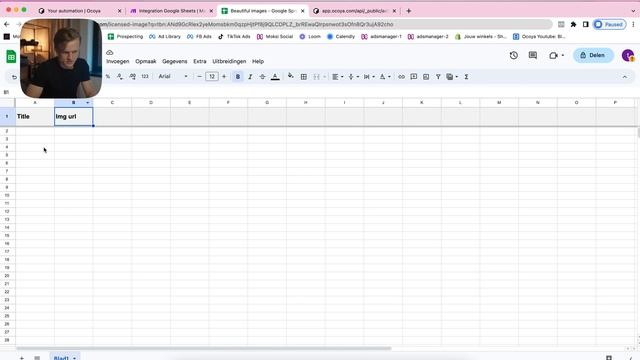Click the Delen share button
The image size is (640, 360).
(593, 55)
